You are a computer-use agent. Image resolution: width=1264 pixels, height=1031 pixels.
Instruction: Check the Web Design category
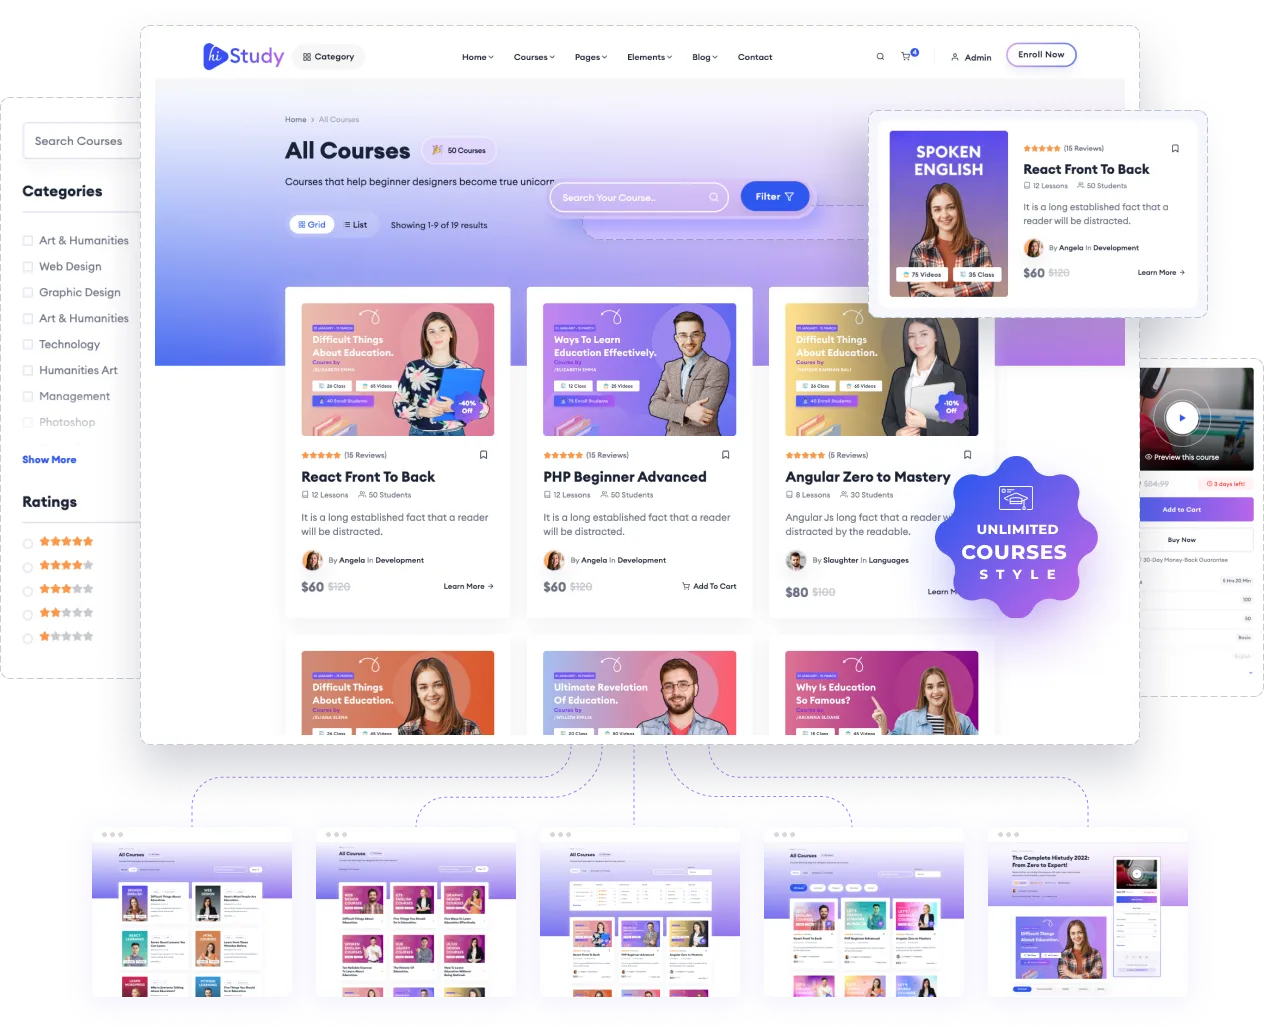click(28, 267)
